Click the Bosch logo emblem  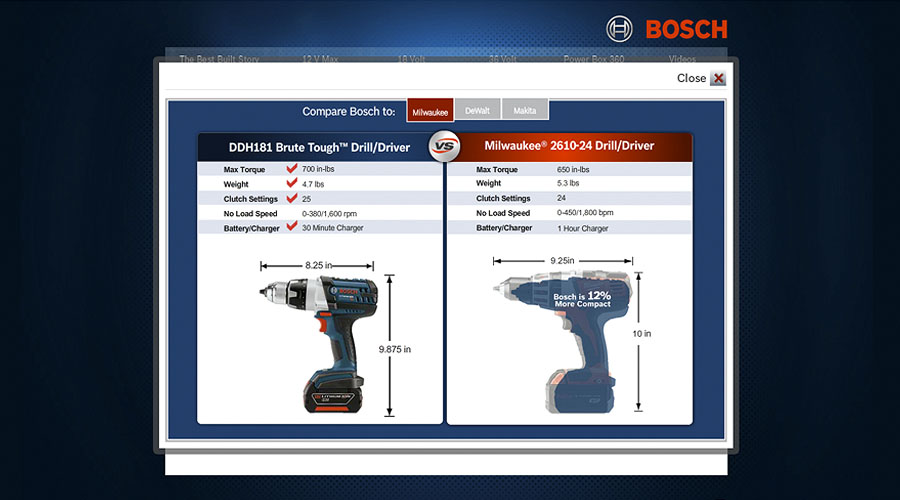tap(619, 29)
